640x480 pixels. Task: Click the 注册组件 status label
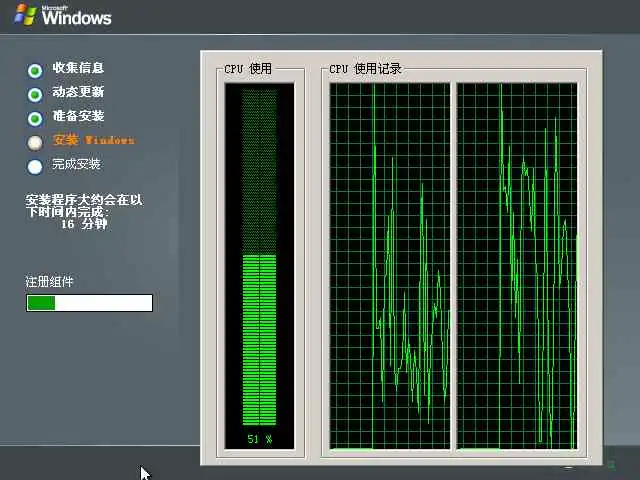tap(49, 282)
